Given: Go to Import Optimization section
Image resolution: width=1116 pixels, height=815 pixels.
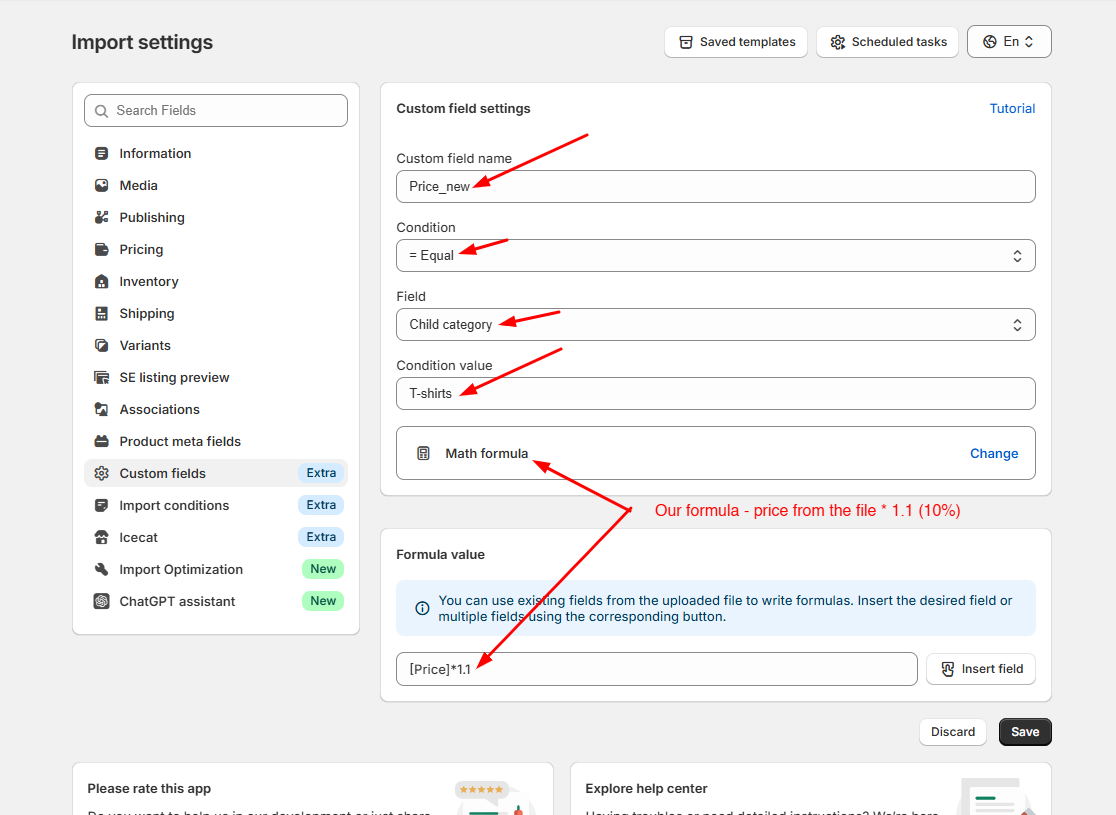Looking at the screenshot, I should click(x=216, y=570).
